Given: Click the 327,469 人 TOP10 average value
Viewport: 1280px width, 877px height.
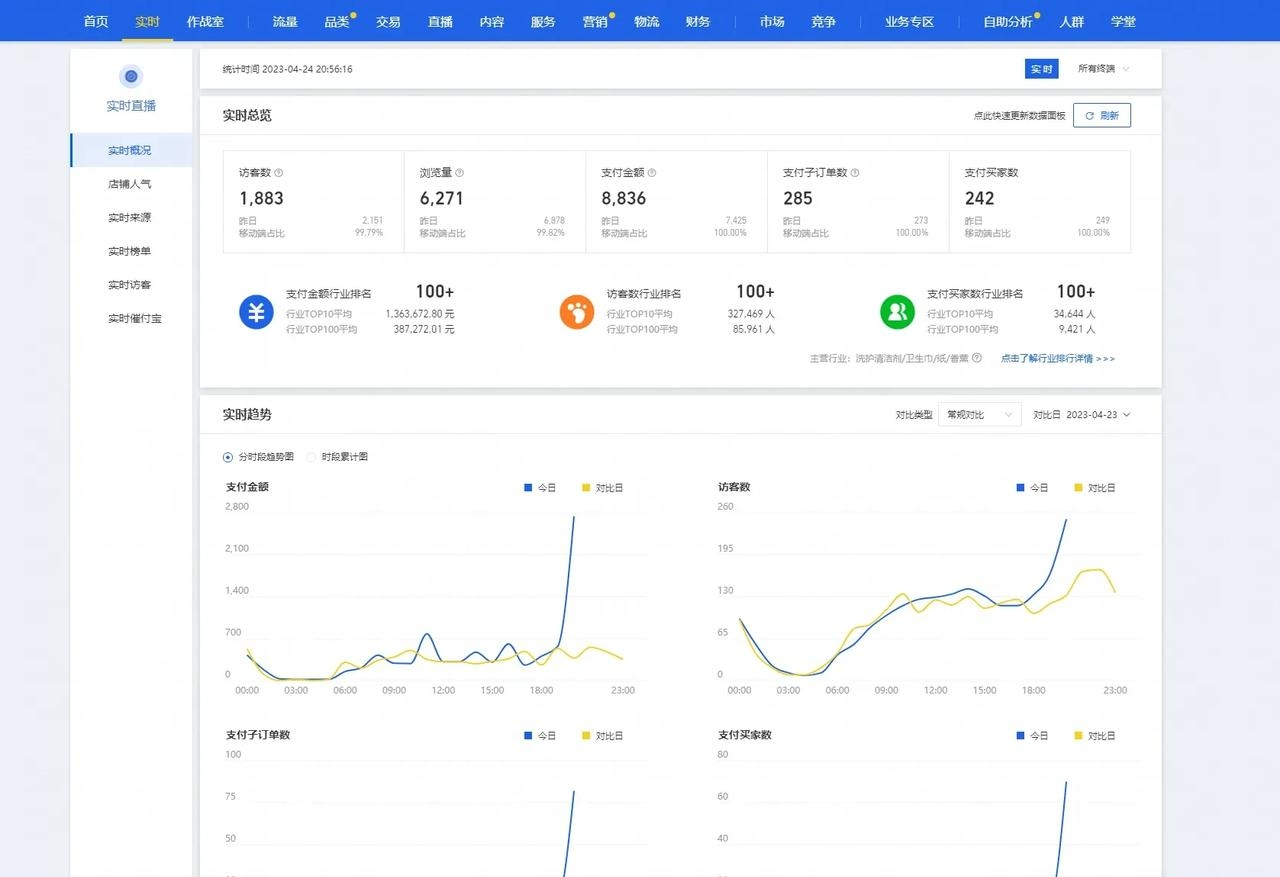Looking at the screenshot, I should 751,314.
